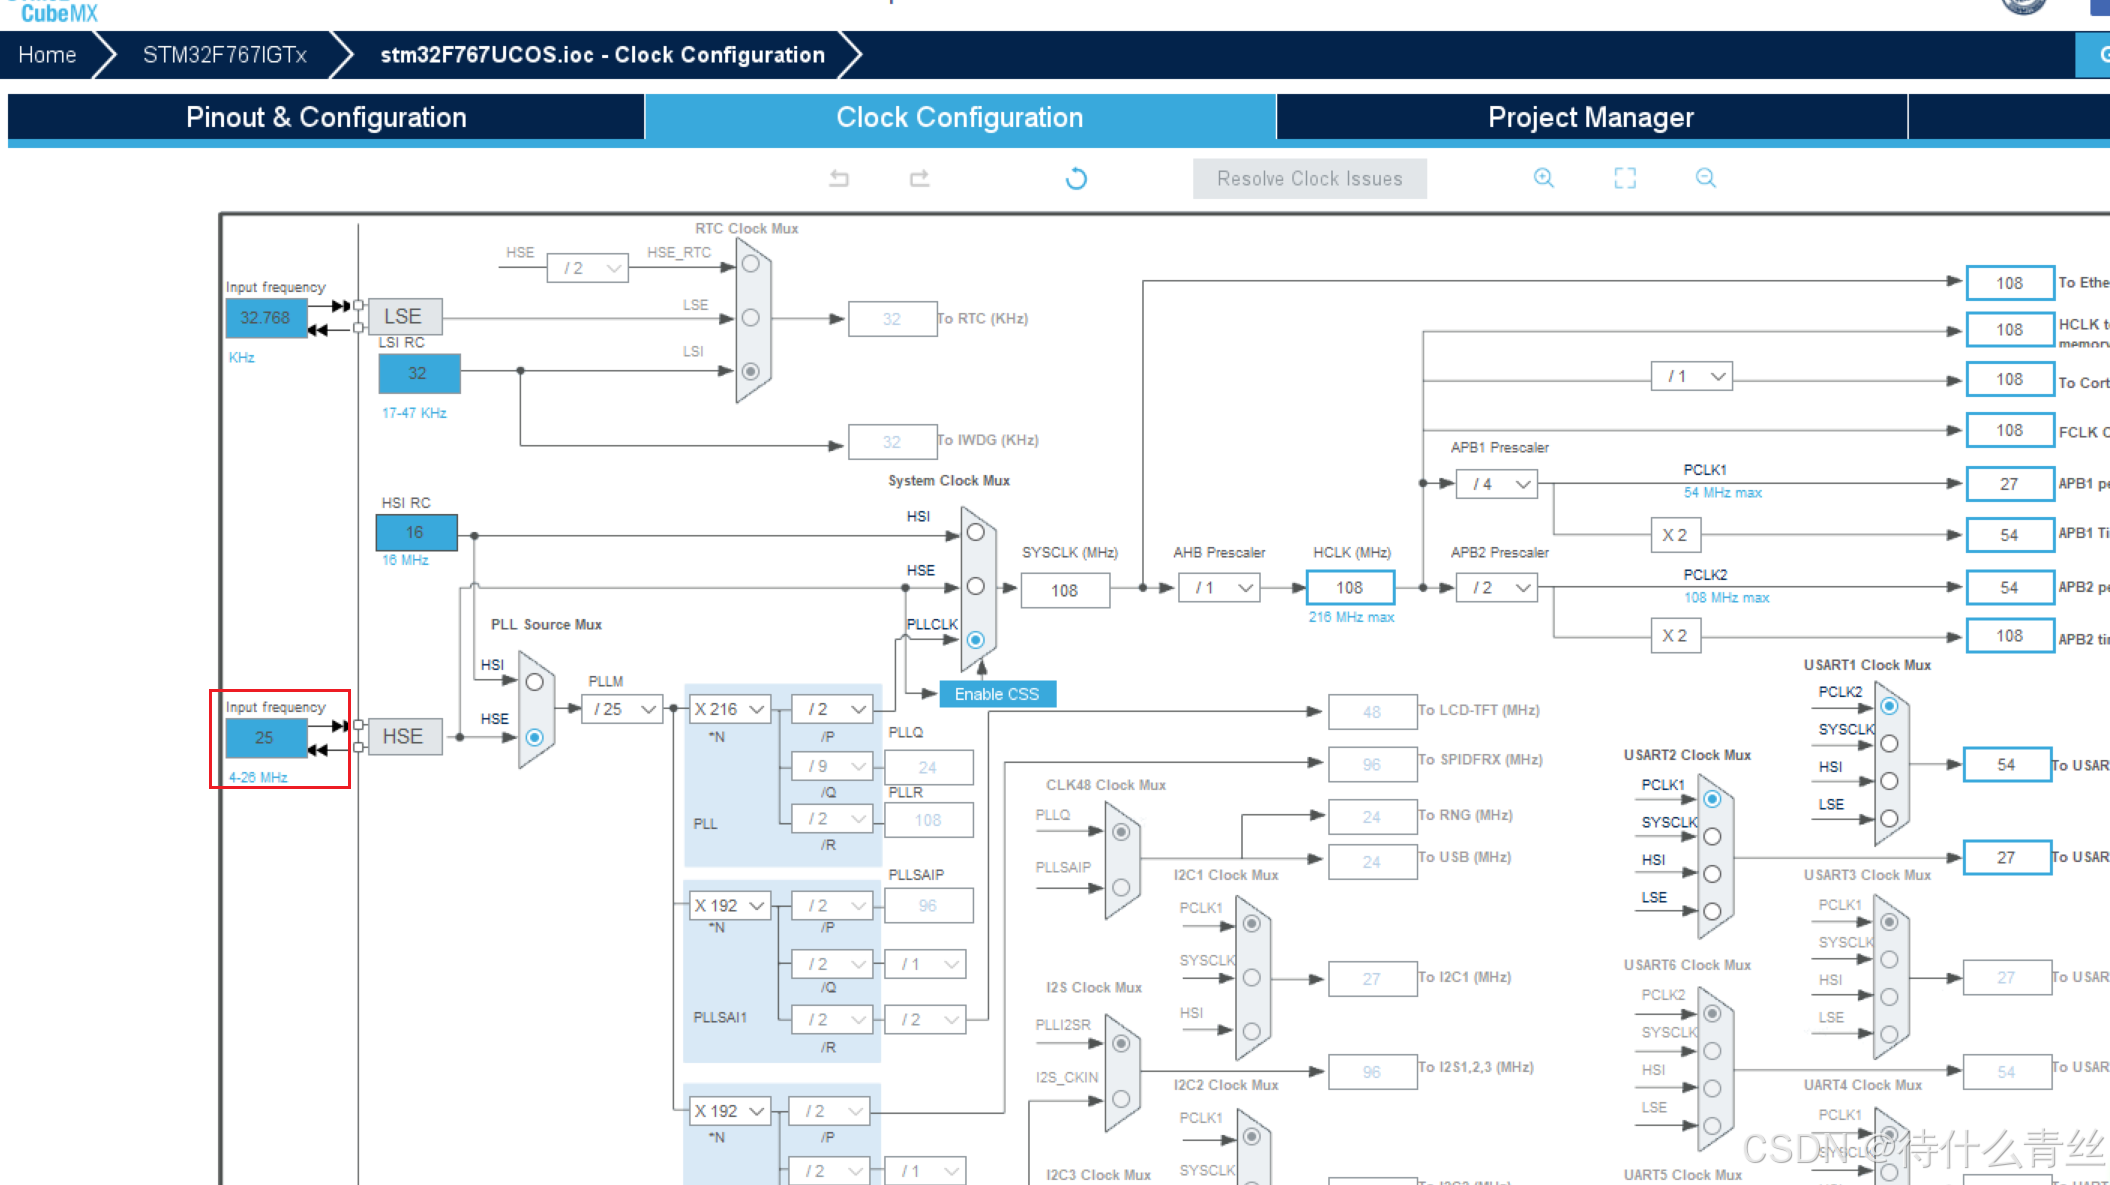Select LSE in RTC Clock Mux

point(751,318)
